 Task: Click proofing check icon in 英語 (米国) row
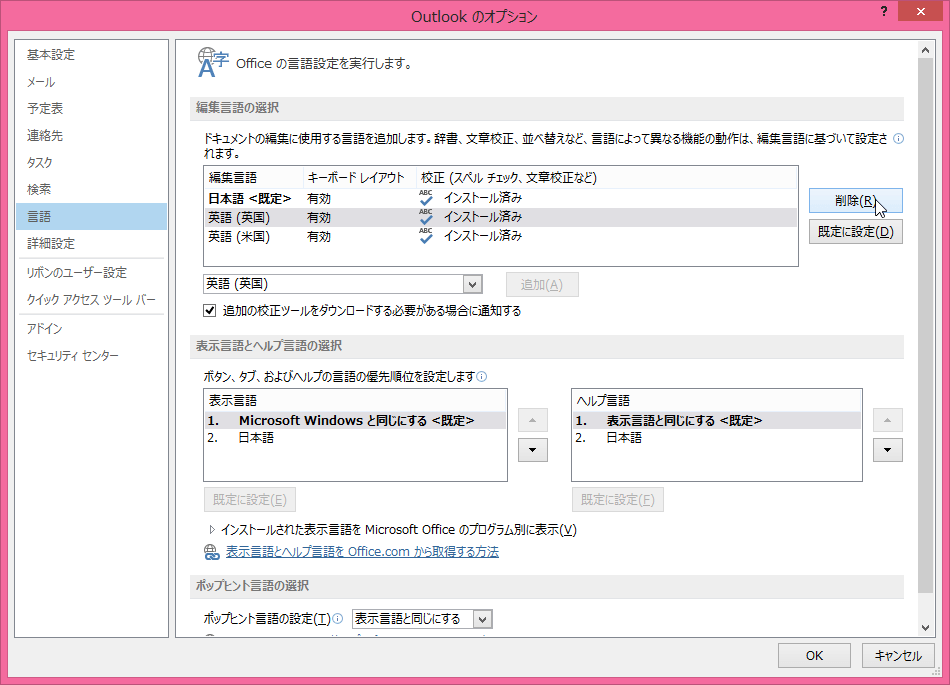[426, 236]
